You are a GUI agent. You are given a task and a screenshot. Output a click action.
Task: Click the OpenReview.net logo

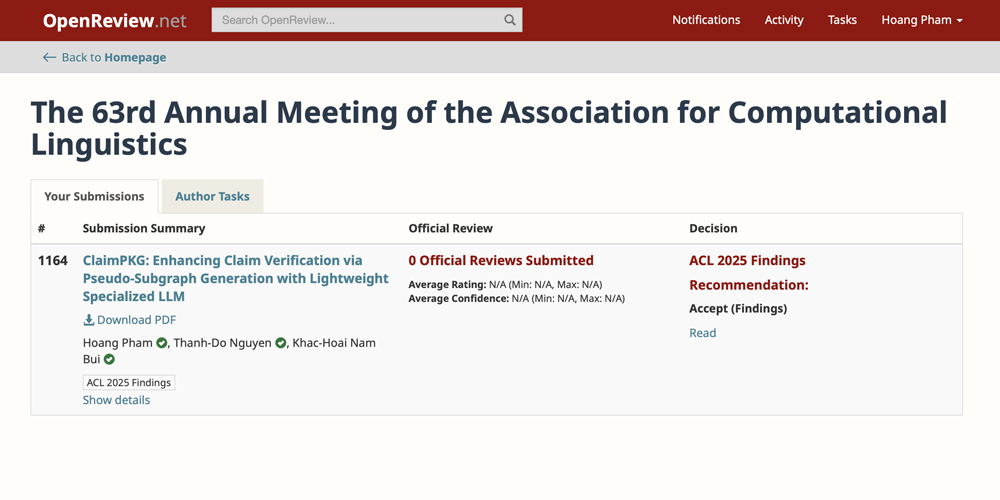115,20
